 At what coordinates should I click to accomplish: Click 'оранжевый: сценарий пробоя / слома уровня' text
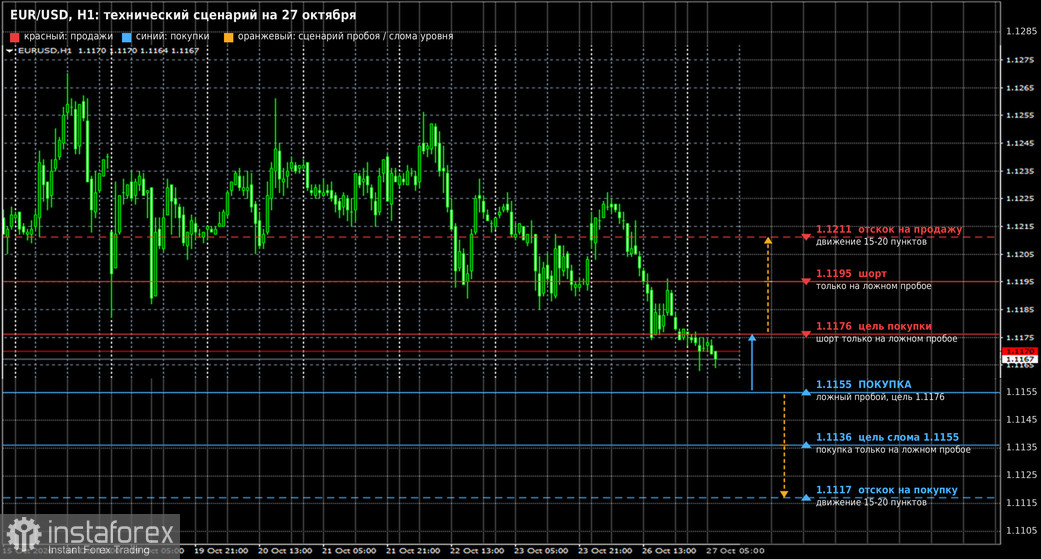click(x=345, y=37)
